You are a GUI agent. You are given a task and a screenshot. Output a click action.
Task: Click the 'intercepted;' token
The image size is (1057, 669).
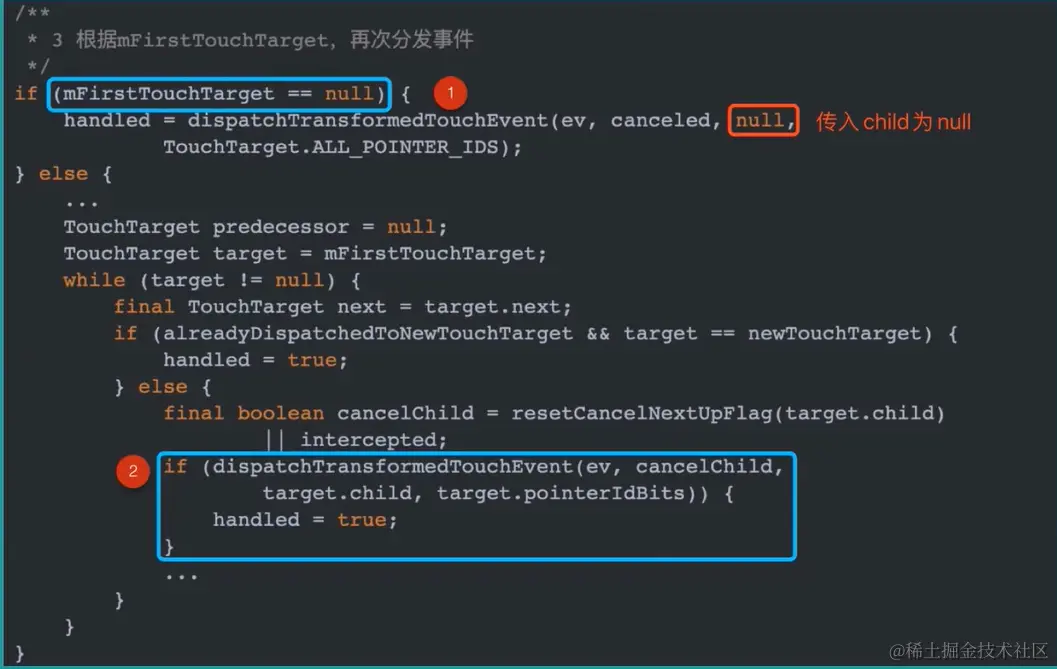click(x=373, y=440)
